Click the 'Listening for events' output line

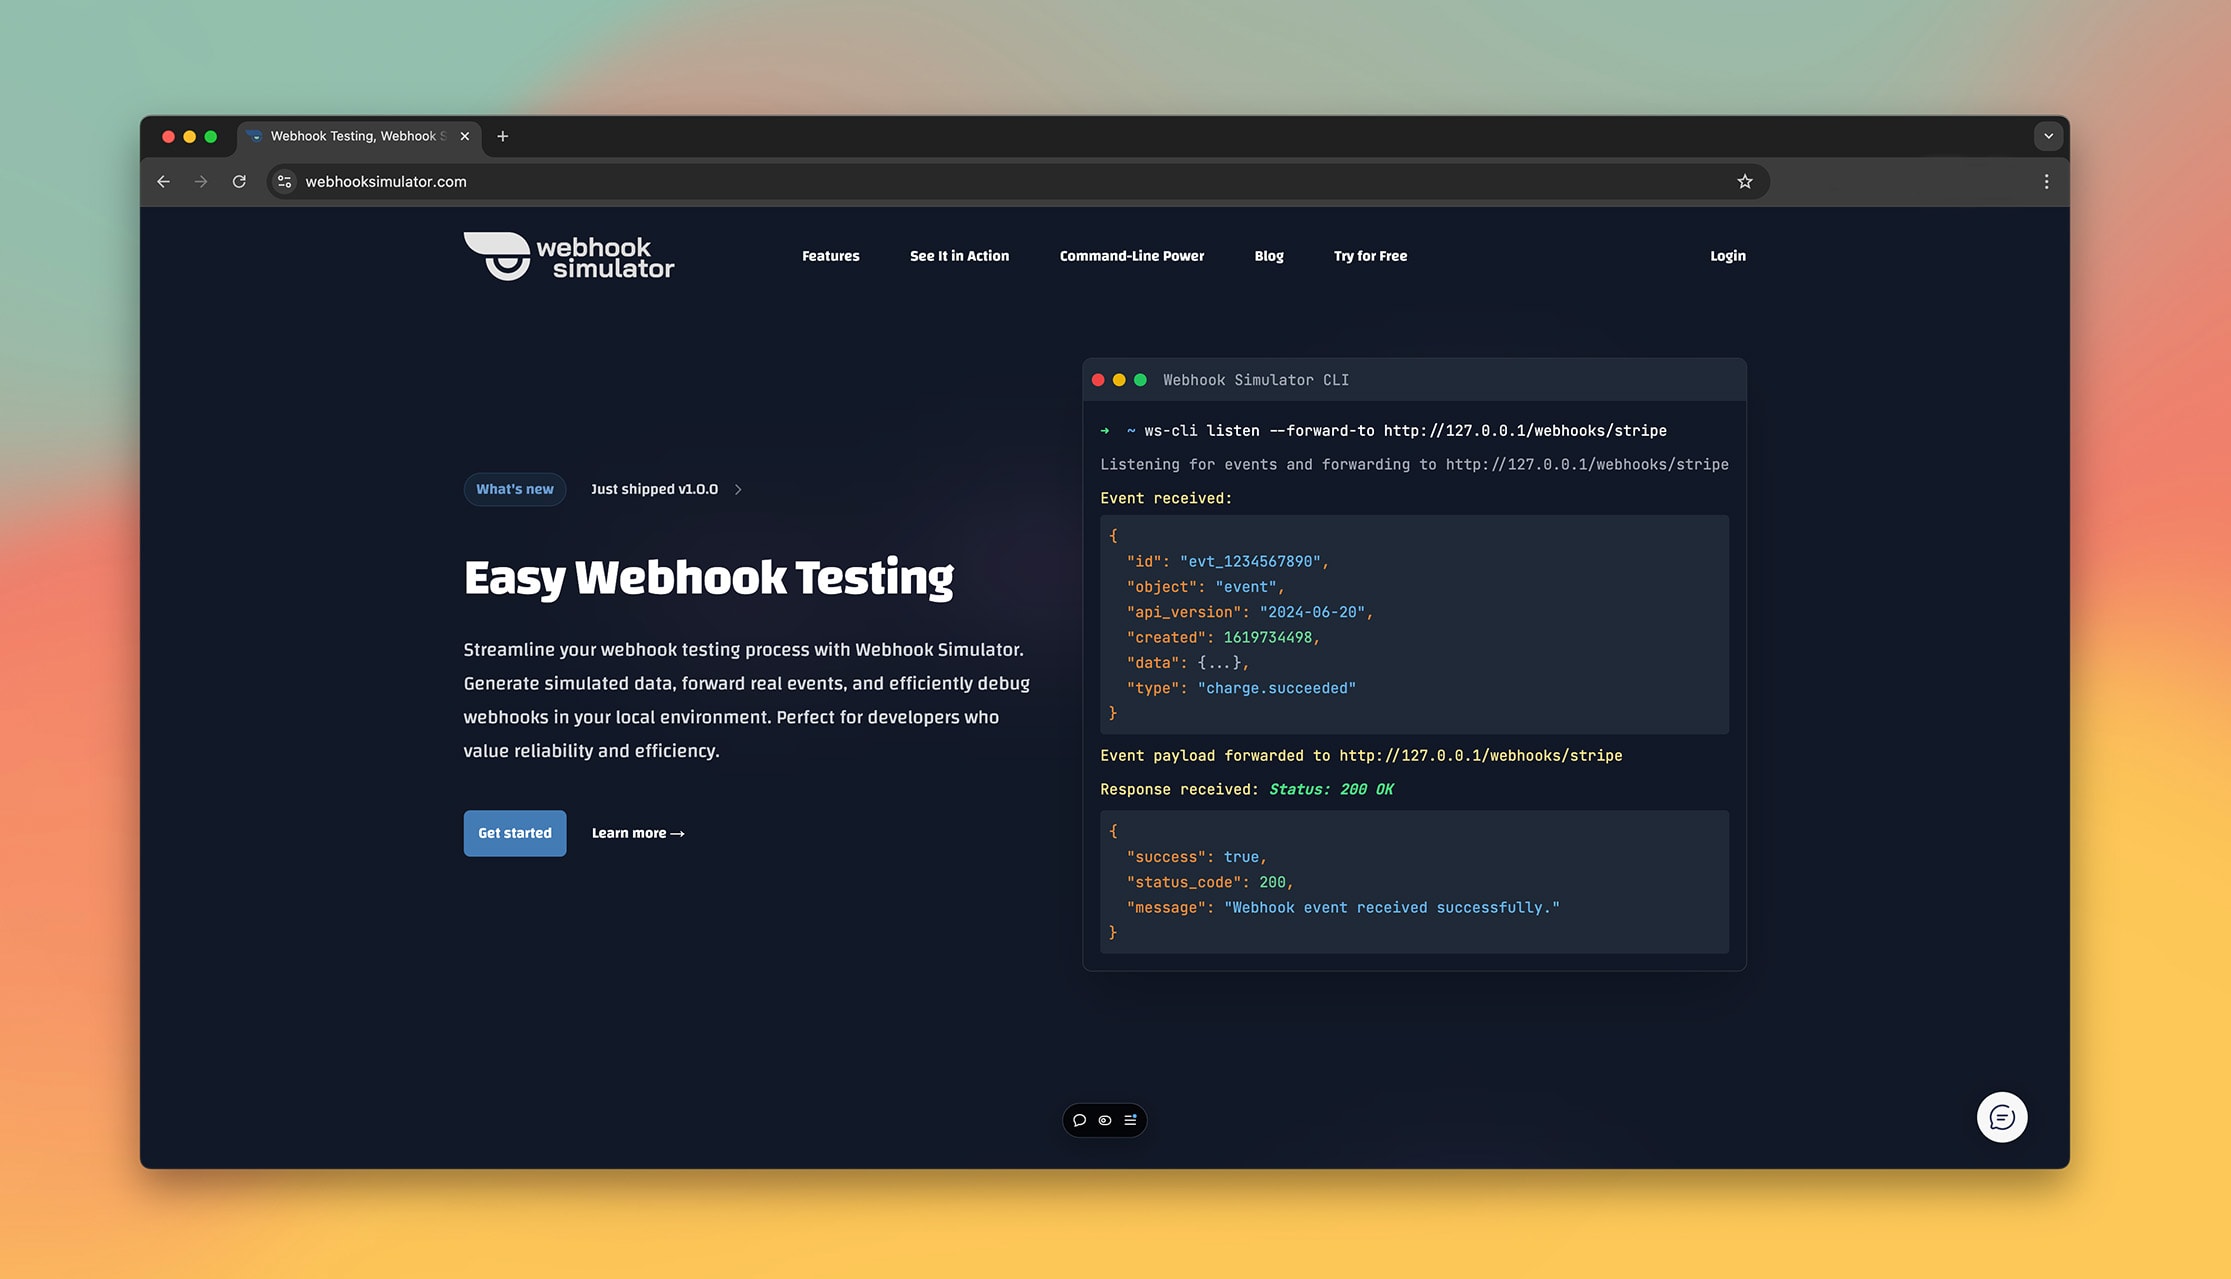pyautogui.click(x=1414, y=465)
